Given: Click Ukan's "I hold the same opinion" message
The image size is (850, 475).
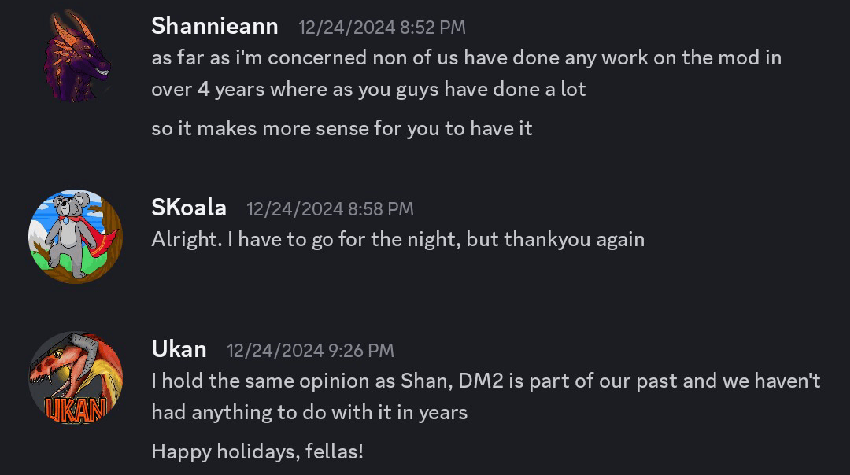Looking at the screenshot, I should pos(486,396).
